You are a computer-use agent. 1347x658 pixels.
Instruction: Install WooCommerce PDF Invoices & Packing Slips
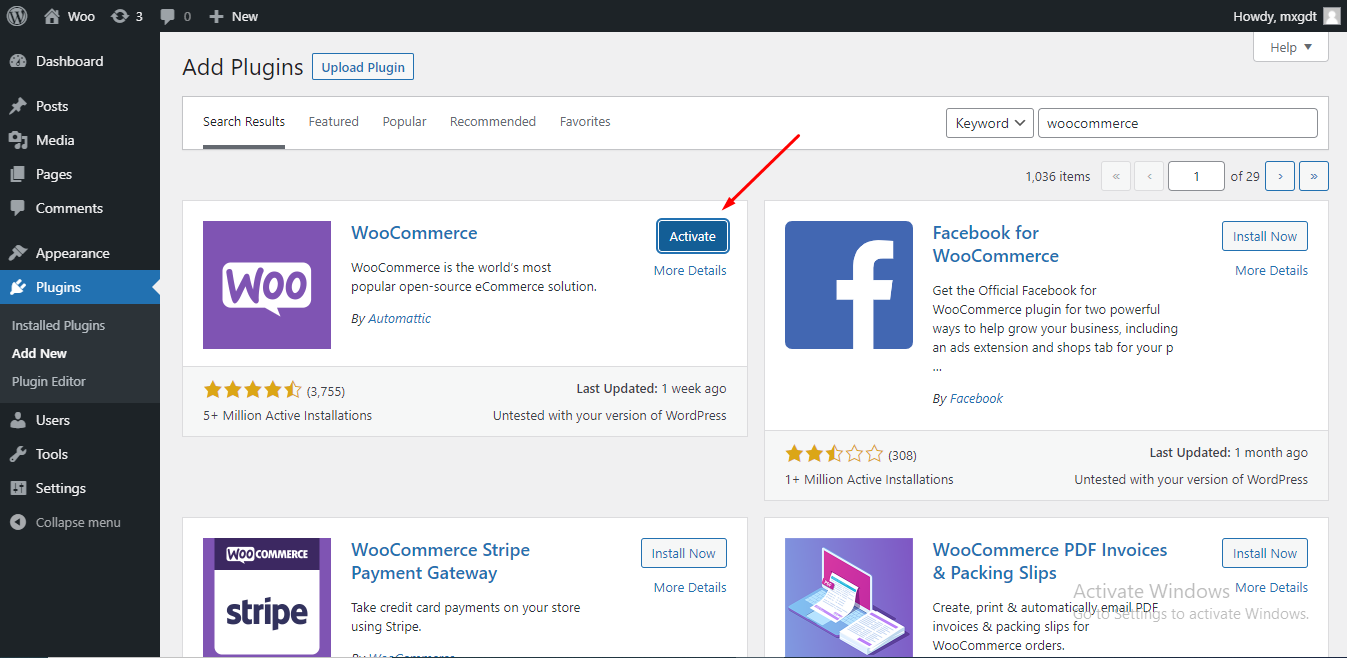tap(1265, 553)
